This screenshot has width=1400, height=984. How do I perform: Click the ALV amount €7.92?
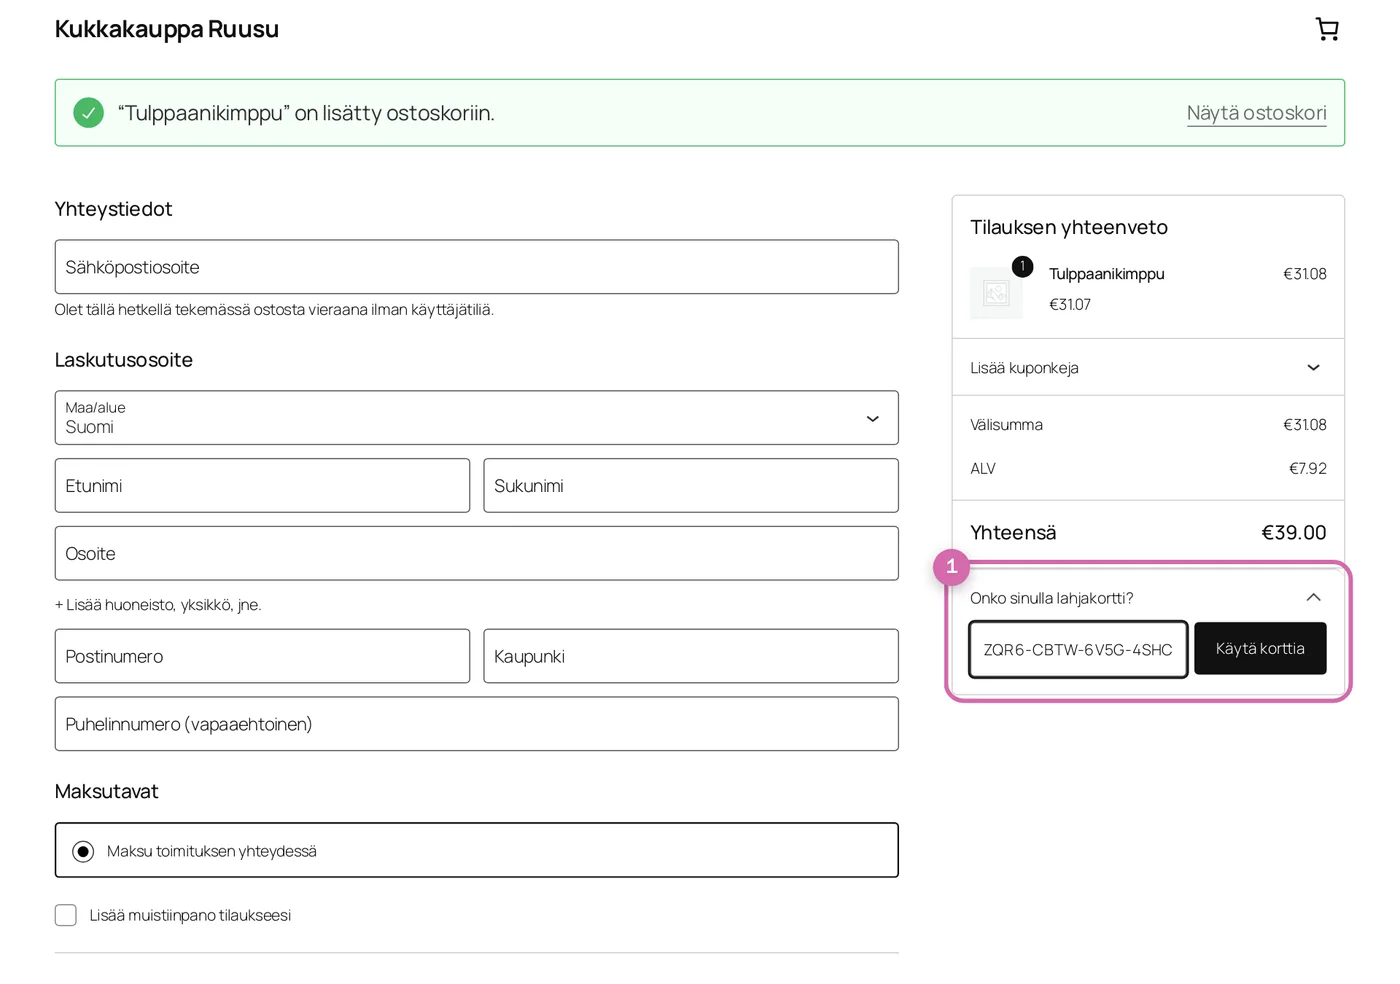pos(1308,469)
